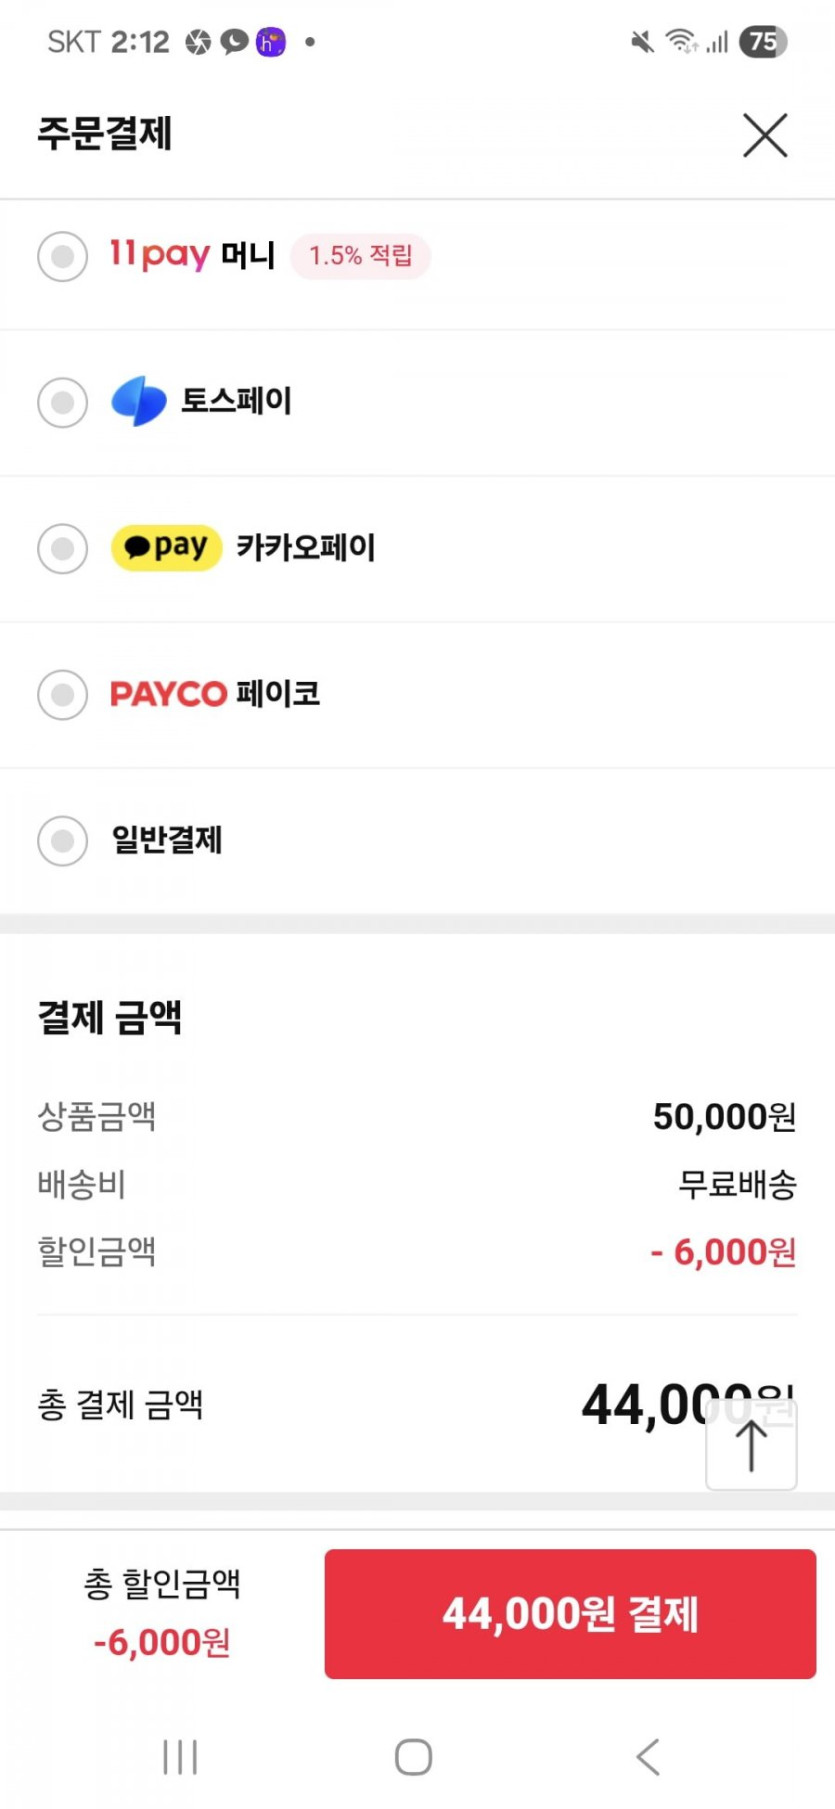Tap the blue Toss Pay logo
Image resolution: width=835 pixels, height=1809 pixels.
pyautogui.click(x=139, y=401)
